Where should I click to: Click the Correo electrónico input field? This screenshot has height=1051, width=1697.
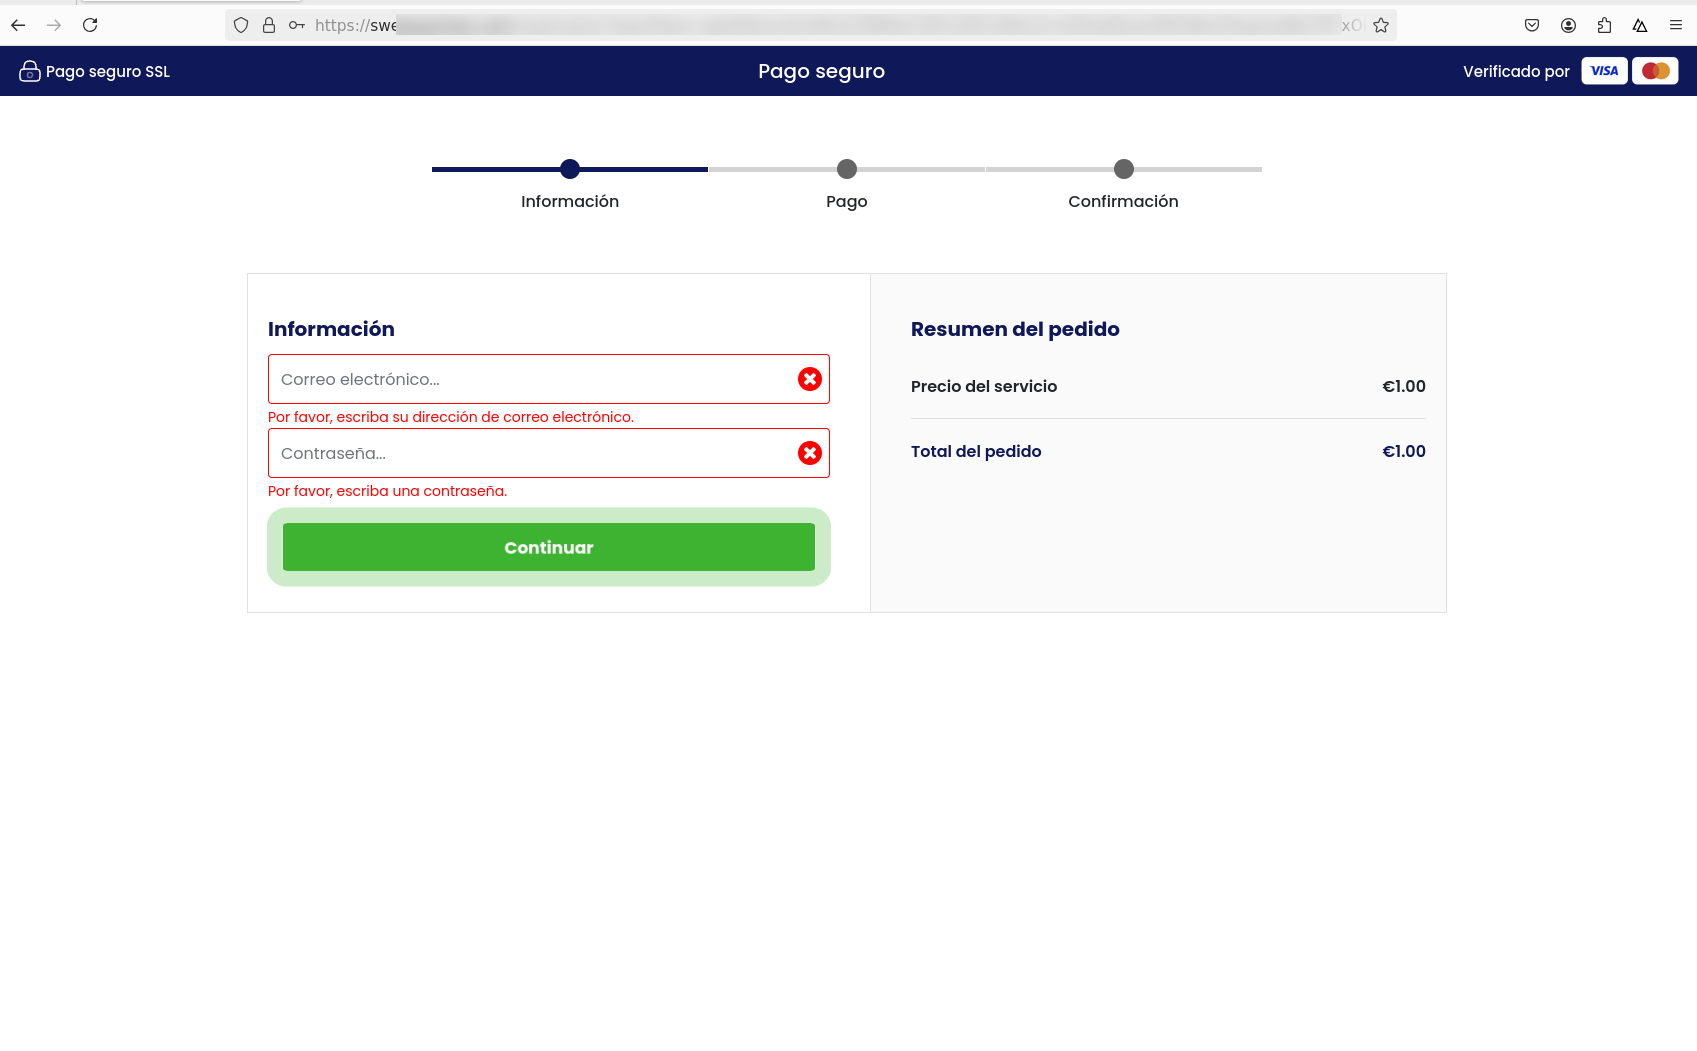530,379
